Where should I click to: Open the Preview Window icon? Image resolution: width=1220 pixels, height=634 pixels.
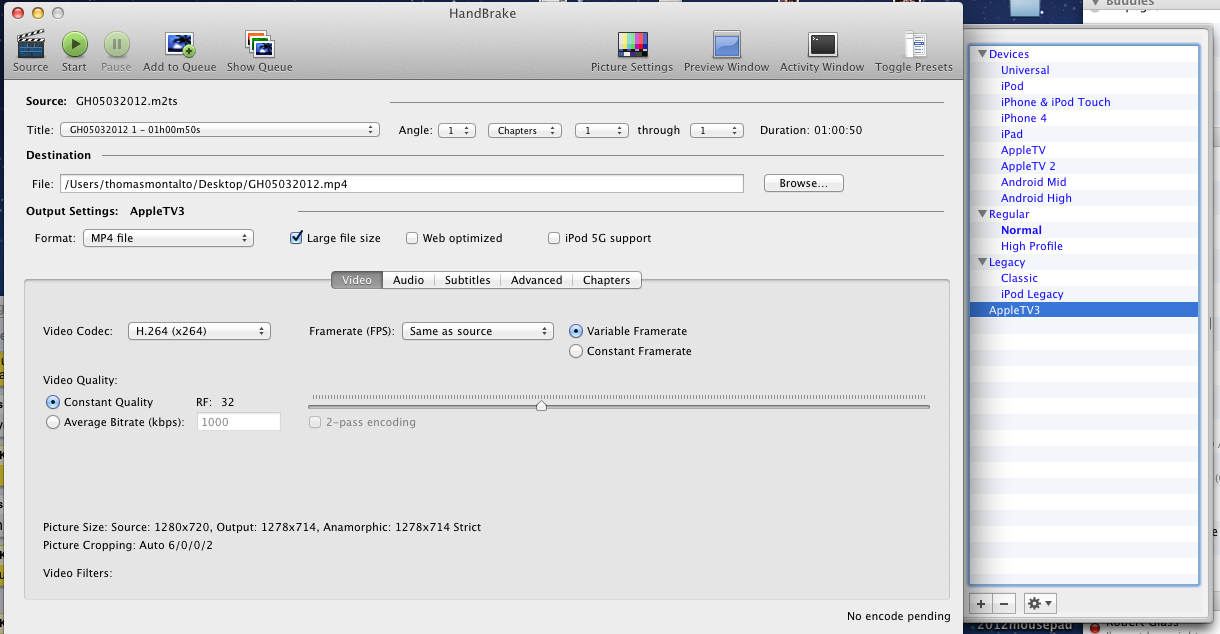[x=726, y=45]
